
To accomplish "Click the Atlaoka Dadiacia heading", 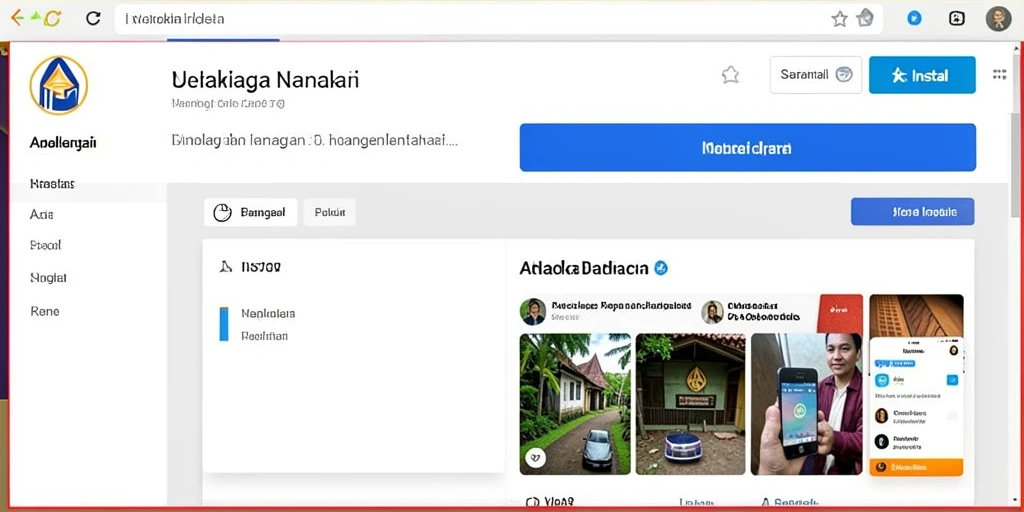I will (584, 268).
